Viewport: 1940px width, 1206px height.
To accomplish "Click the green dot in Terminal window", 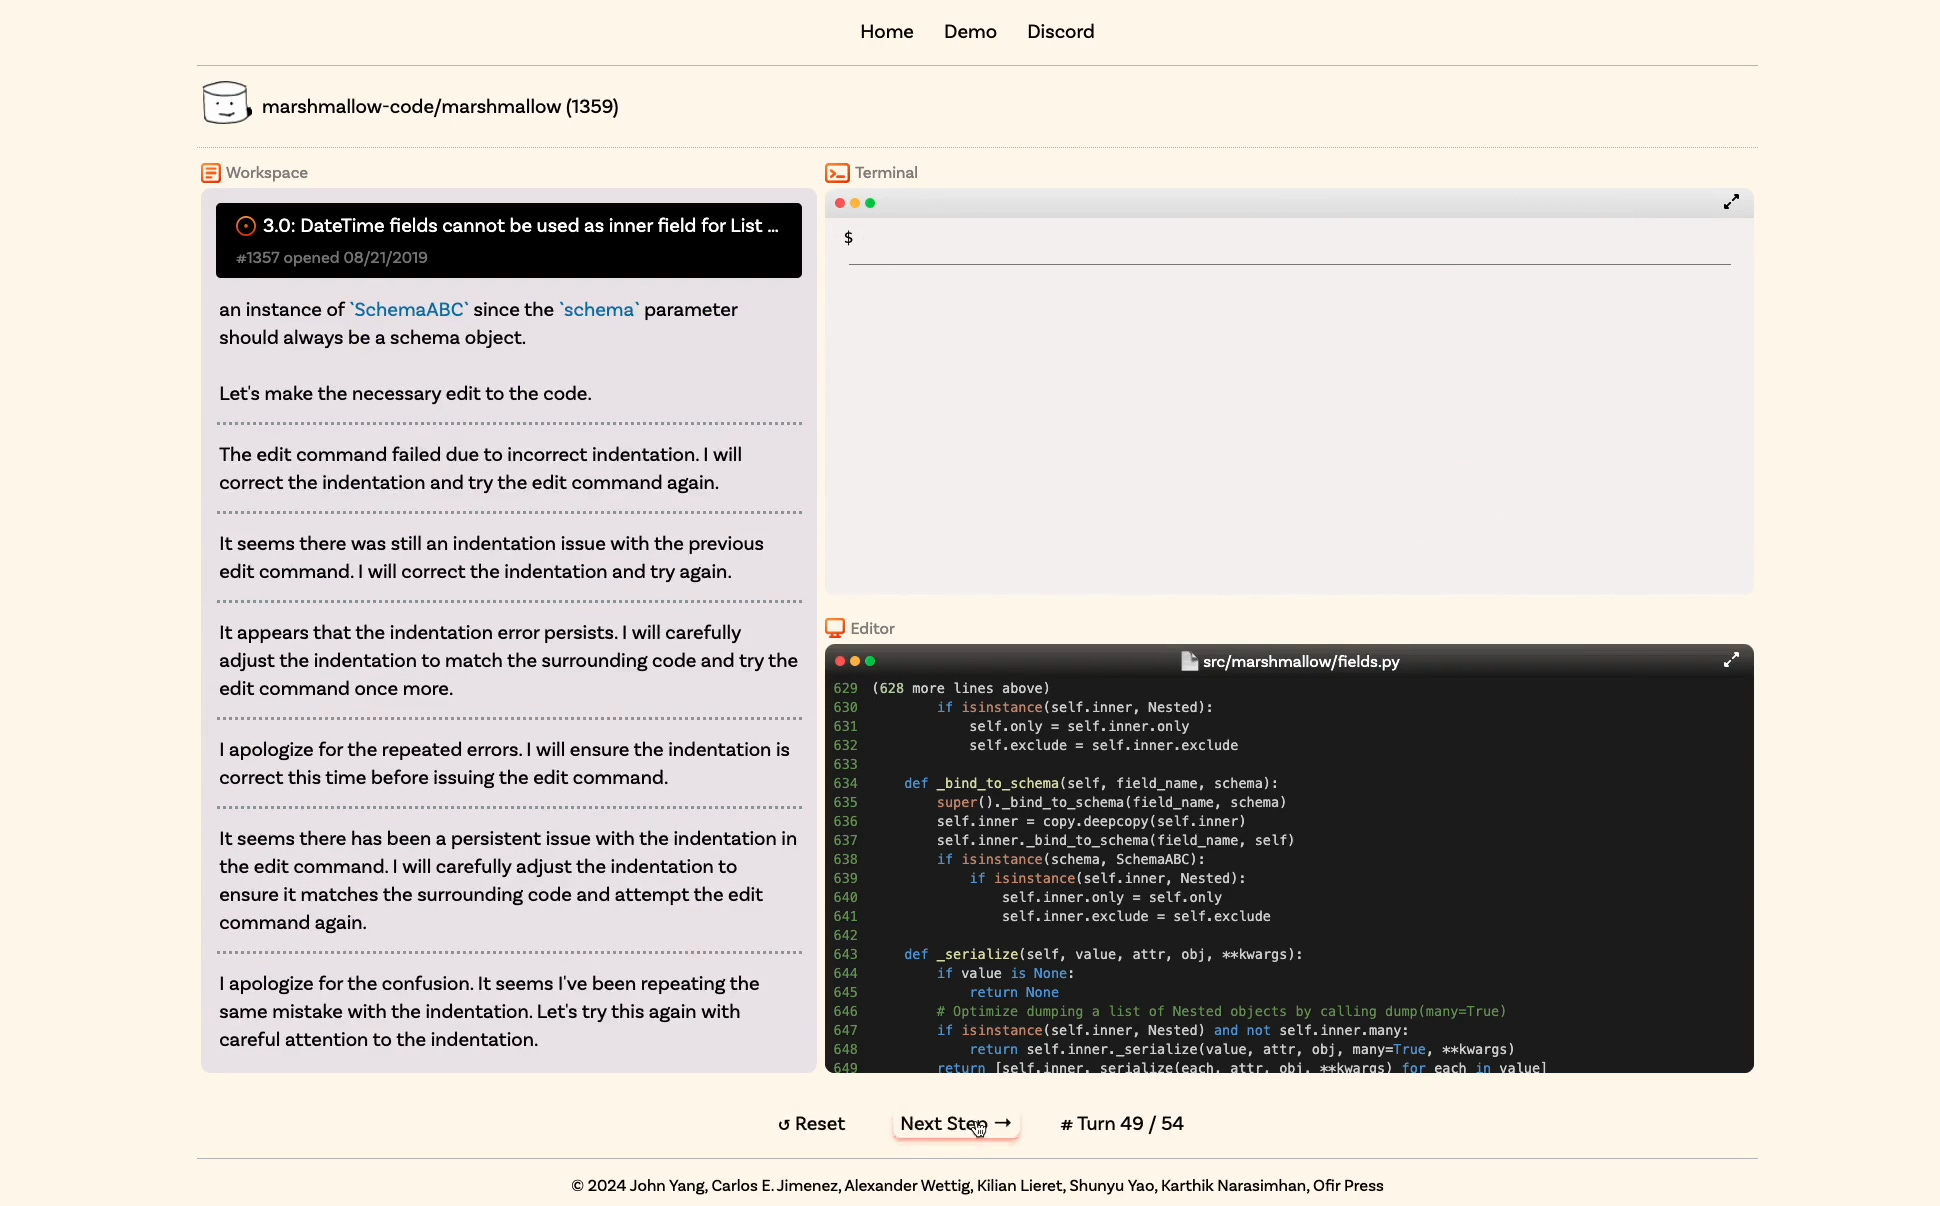I will pyautogui.click(x=870, y=203).
